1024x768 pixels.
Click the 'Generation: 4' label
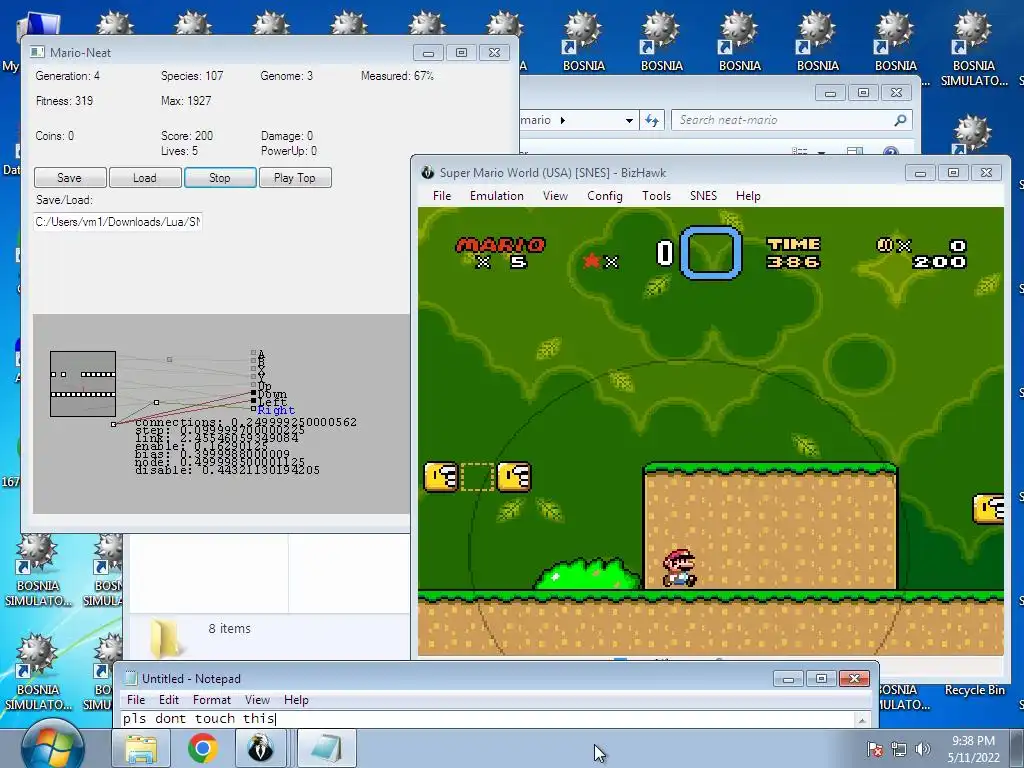click(x=67, y=76)
